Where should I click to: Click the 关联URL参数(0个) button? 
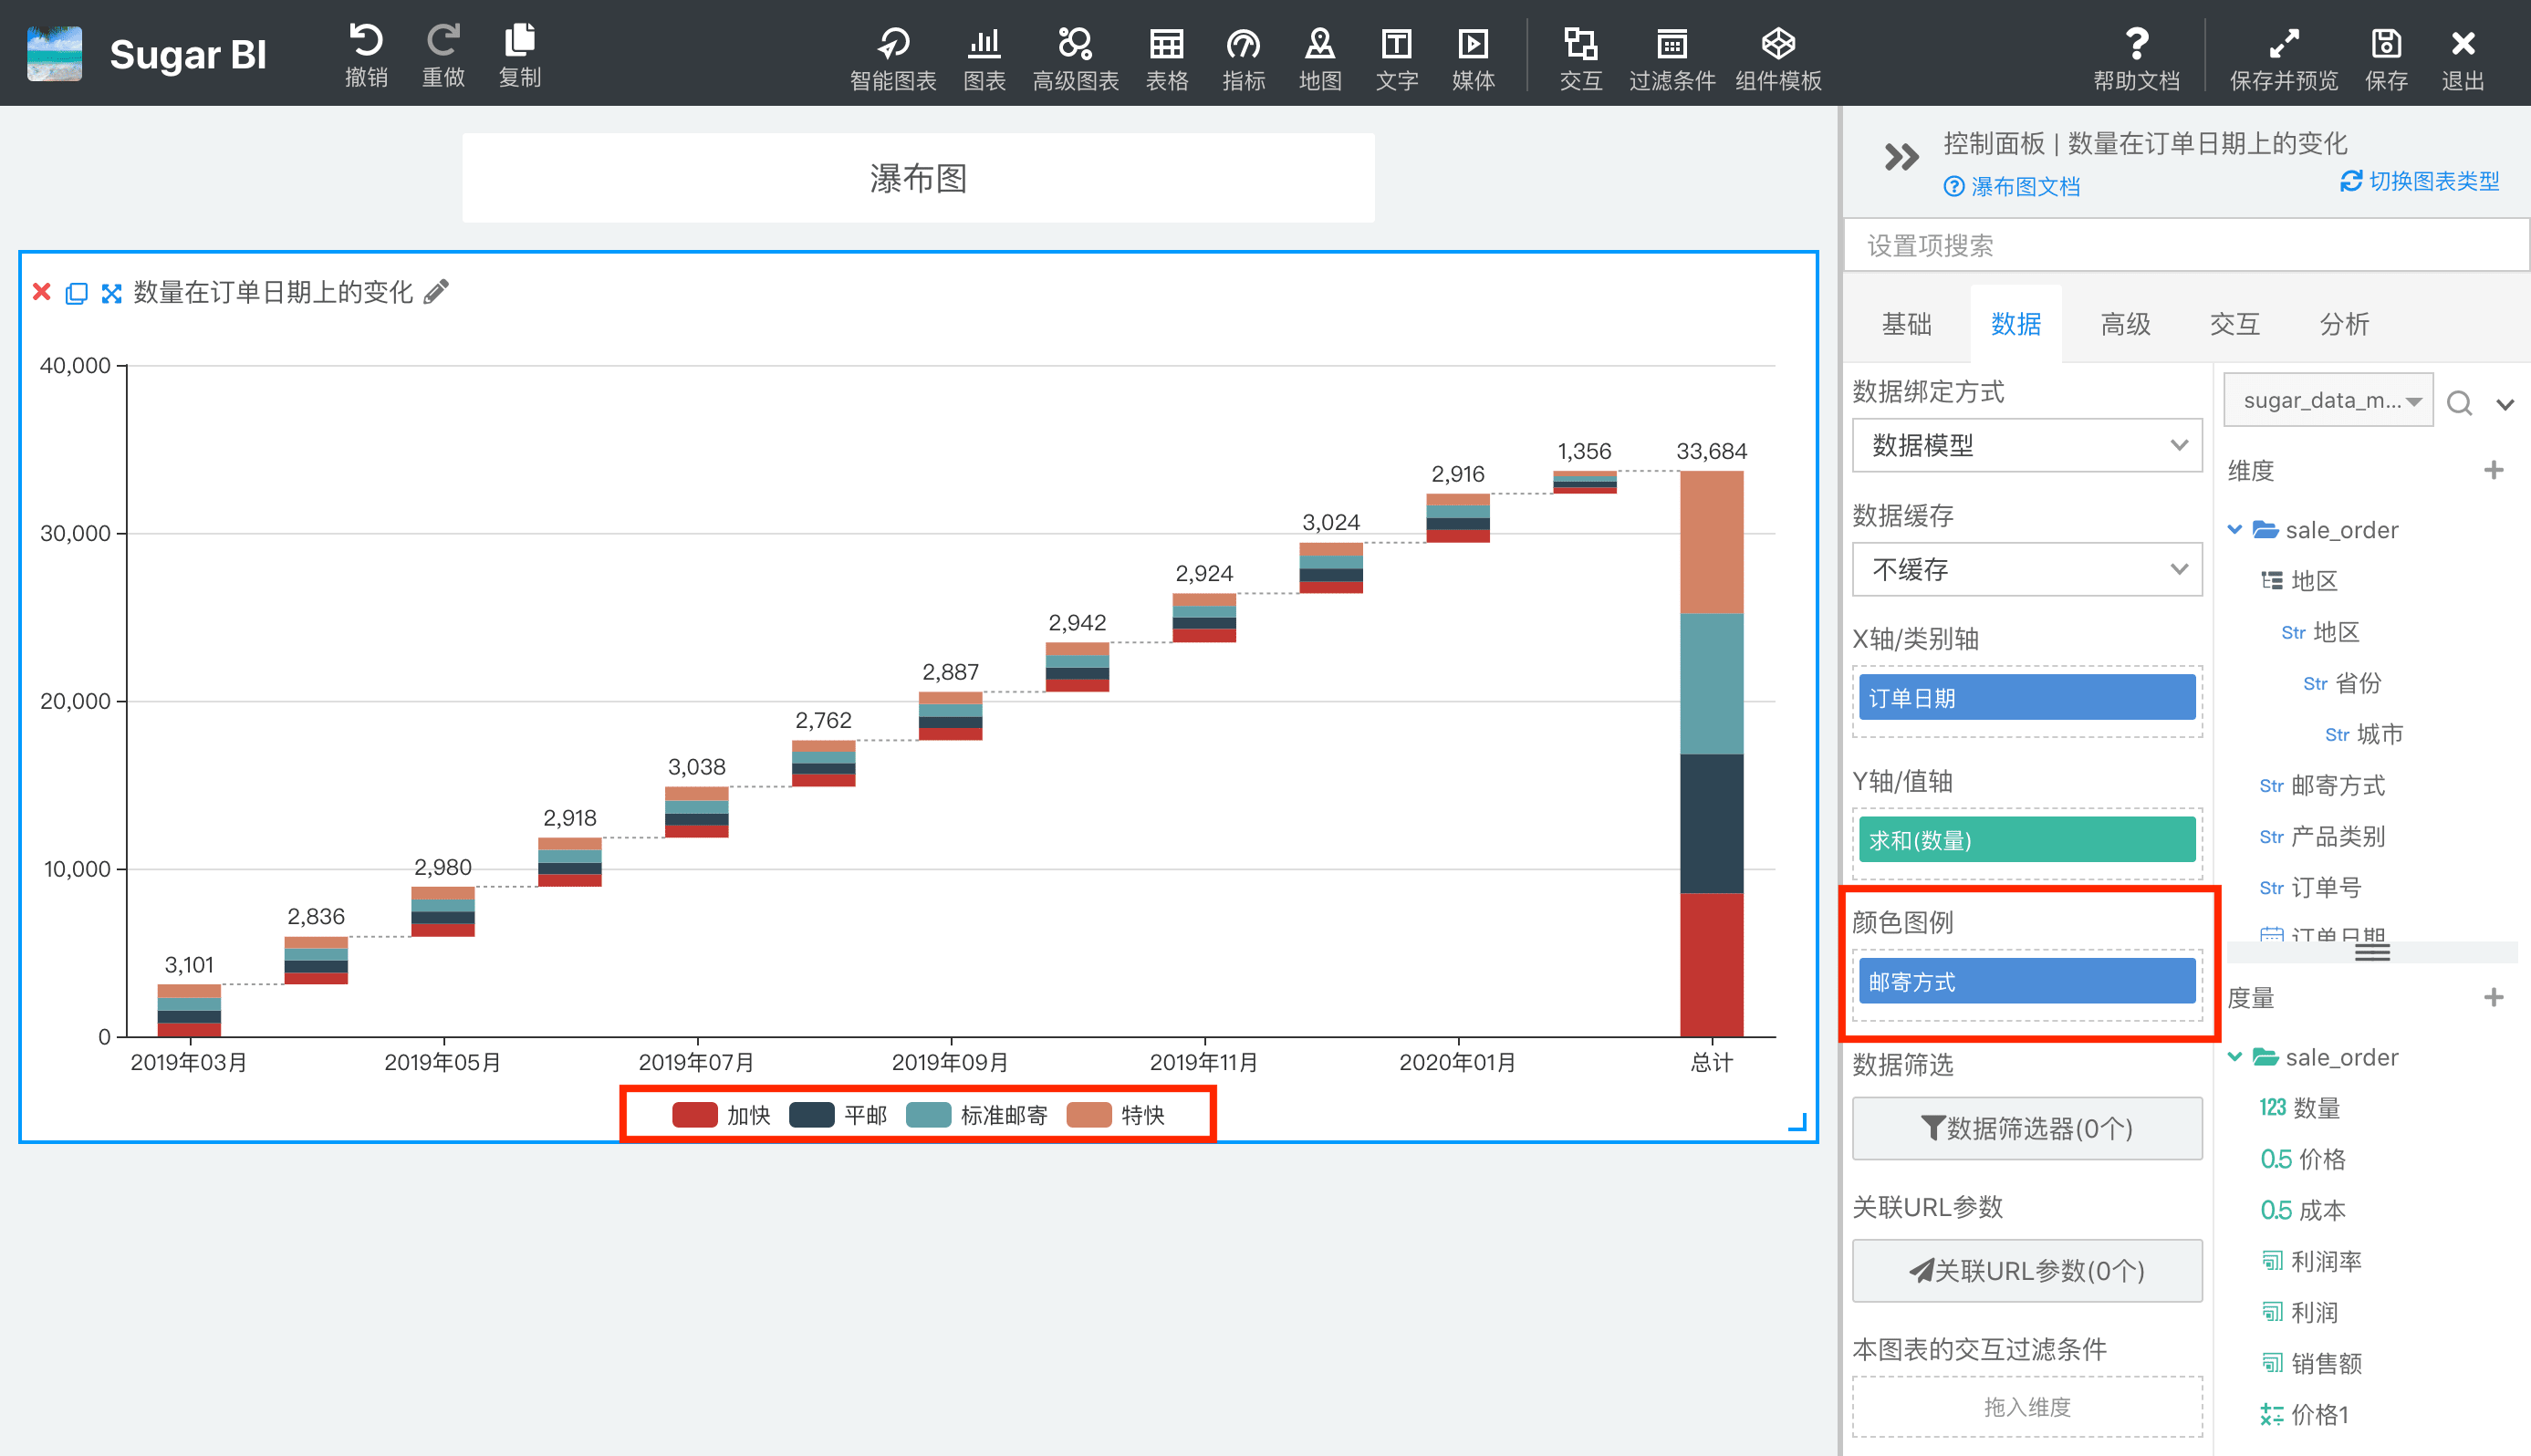pos(2027,1270)
